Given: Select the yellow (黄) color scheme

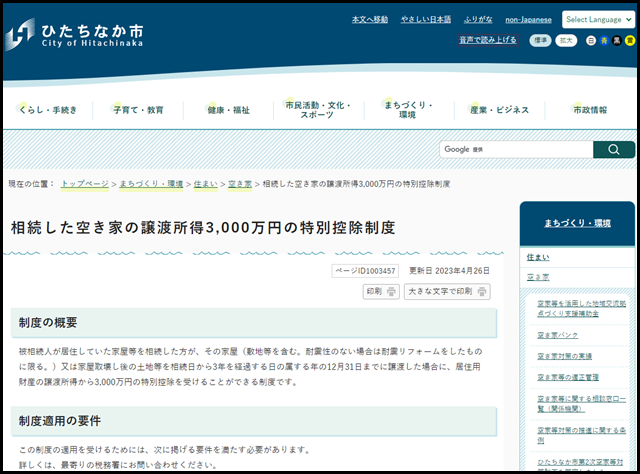Looking at the screenshot, I should 629,41.
